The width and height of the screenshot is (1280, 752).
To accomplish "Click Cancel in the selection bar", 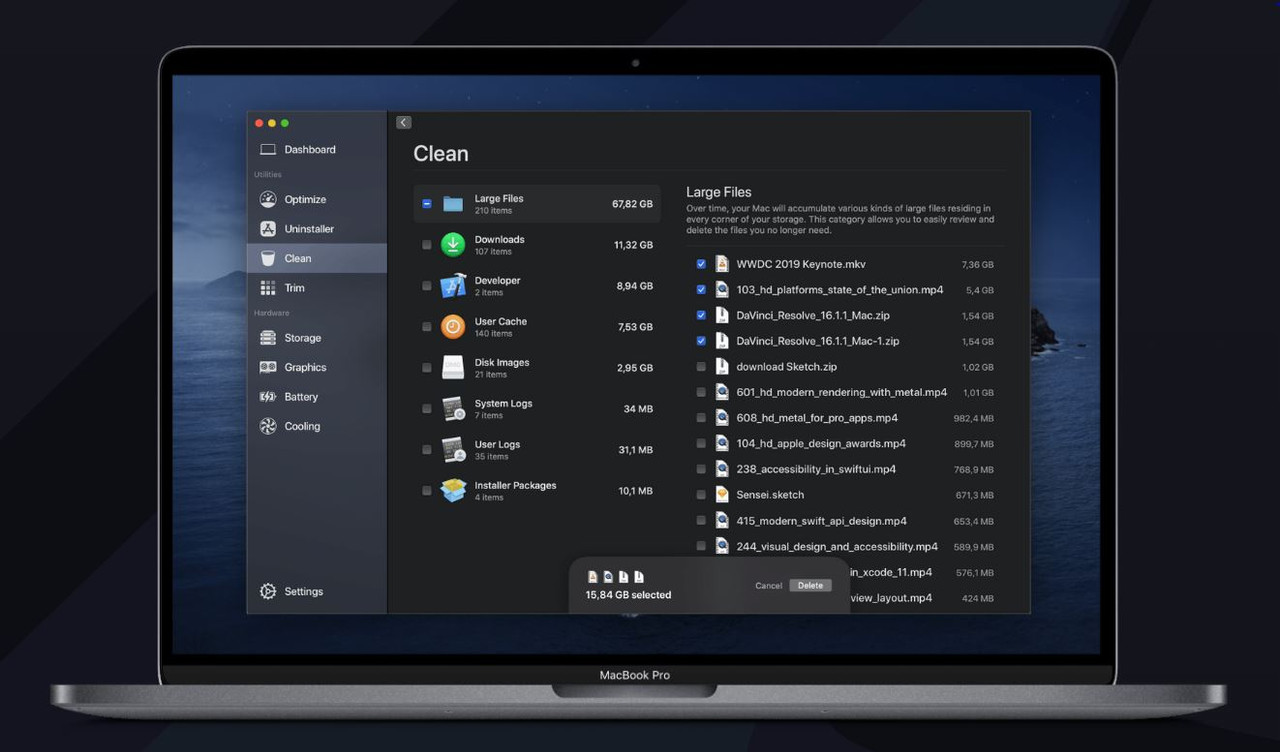I will (768, 586).
